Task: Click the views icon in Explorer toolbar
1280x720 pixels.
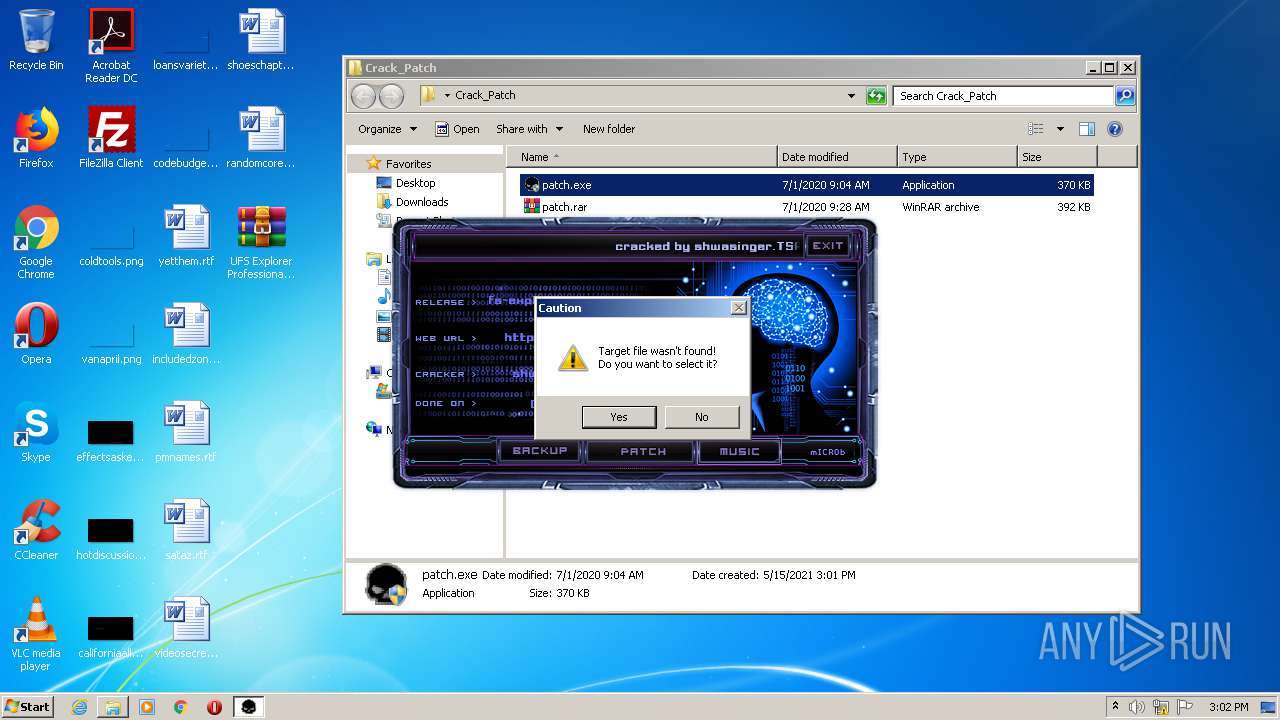Action: (x=1036, y=129)
